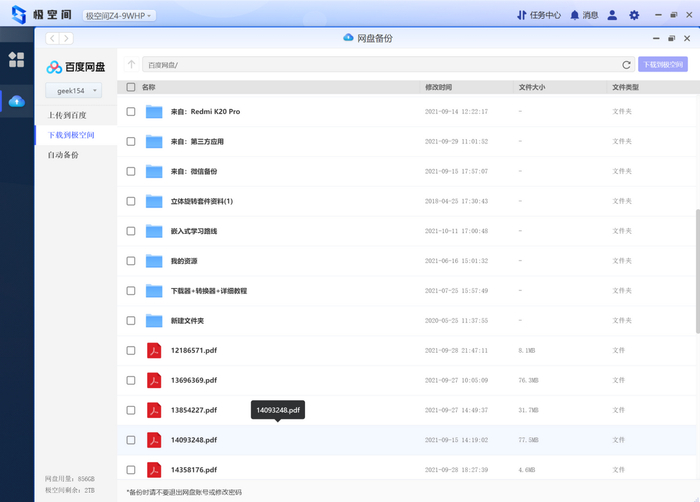Click the apps grid icon in sidebar
The height and width of the screenshot is (502, 700).
pos(17,59)
